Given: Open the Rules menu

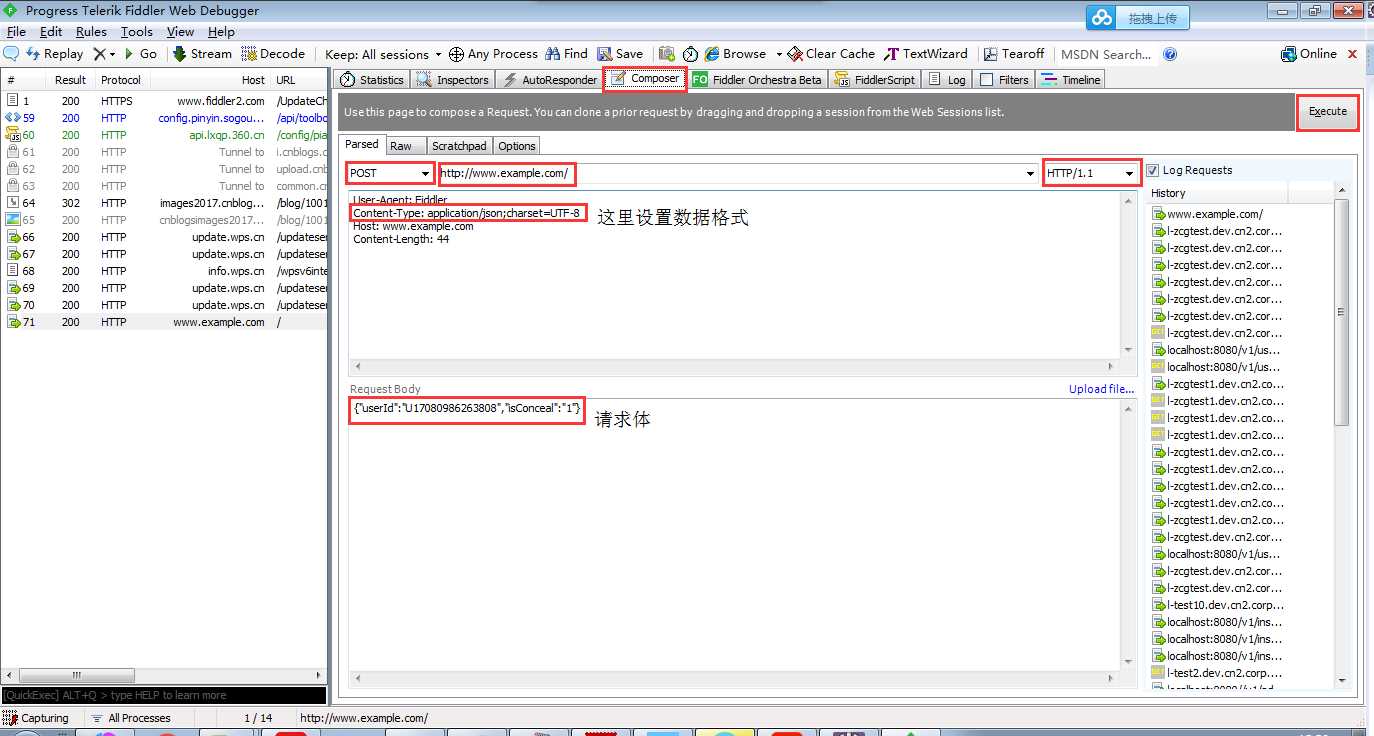Looking at the screenshot, I should (x=91, y=32).
